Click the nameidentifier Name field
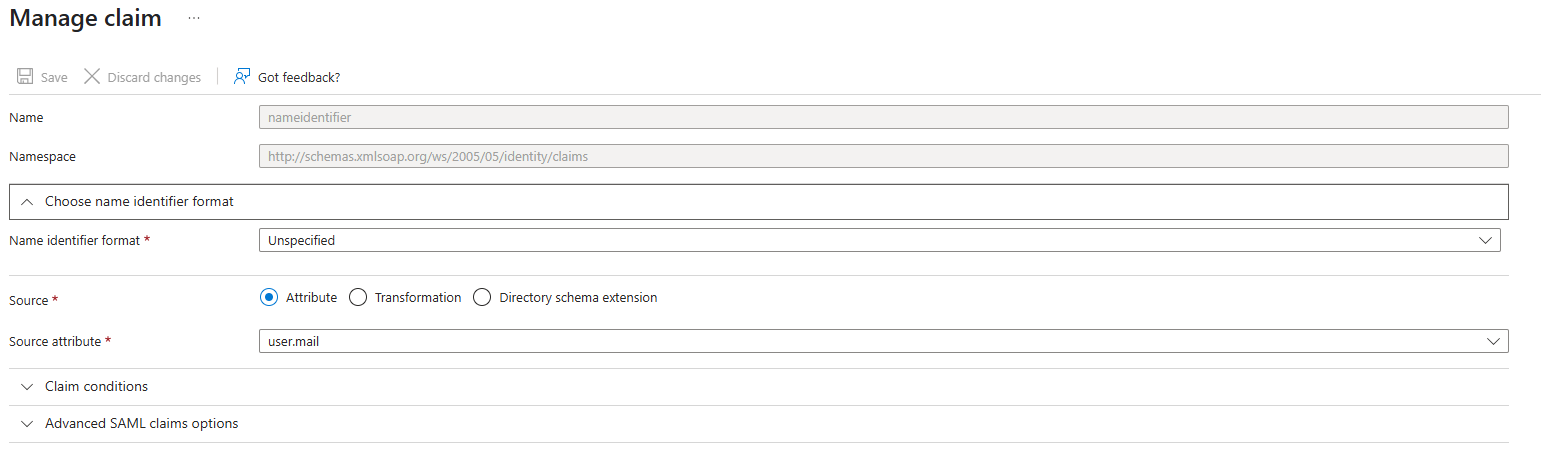The height and width of the screenshot is (472, 1541). (x=884, y=117)
